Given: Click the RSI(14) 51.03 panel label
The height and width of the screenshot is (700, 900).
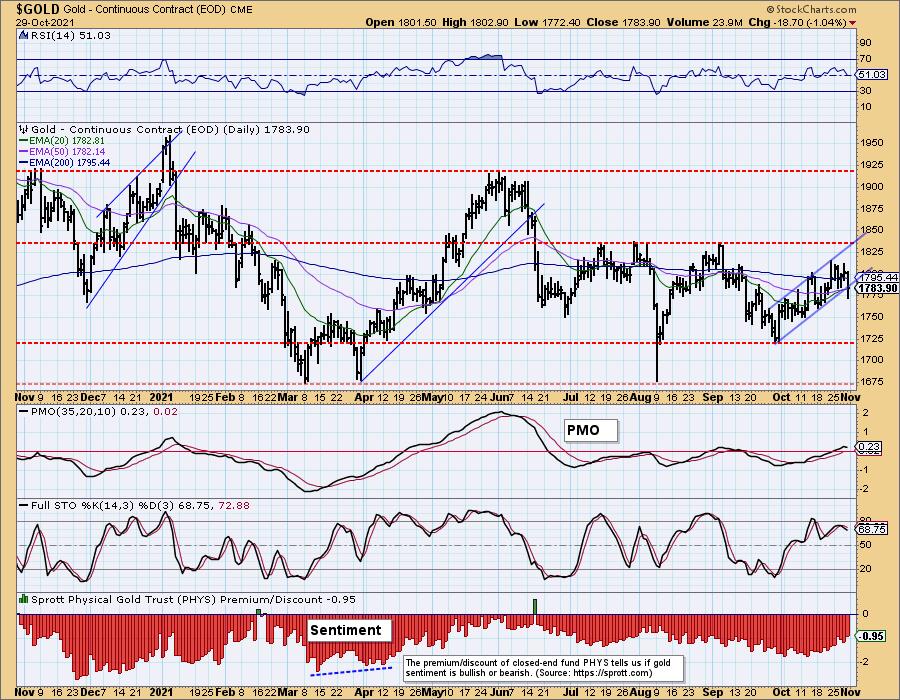Looking at the screenshot, I should [71, 35].
